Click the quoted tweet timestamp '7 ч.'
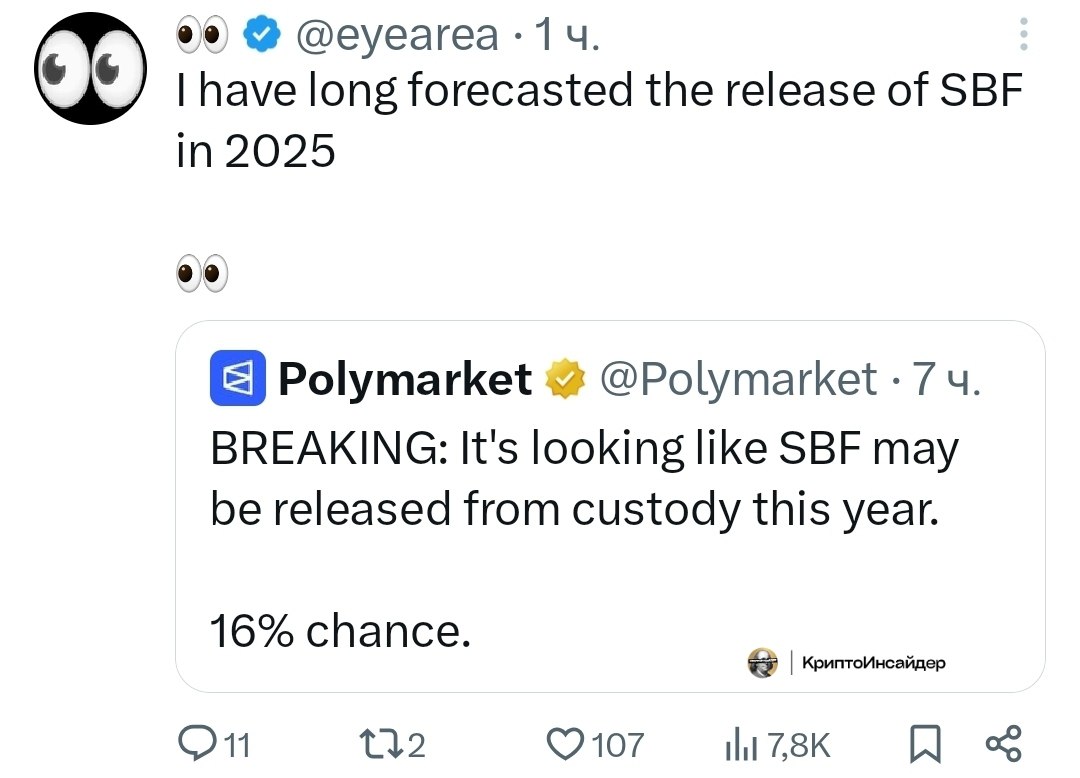Image resolution: width=1080 pixels, height=778 pixels. coord(945,380)
